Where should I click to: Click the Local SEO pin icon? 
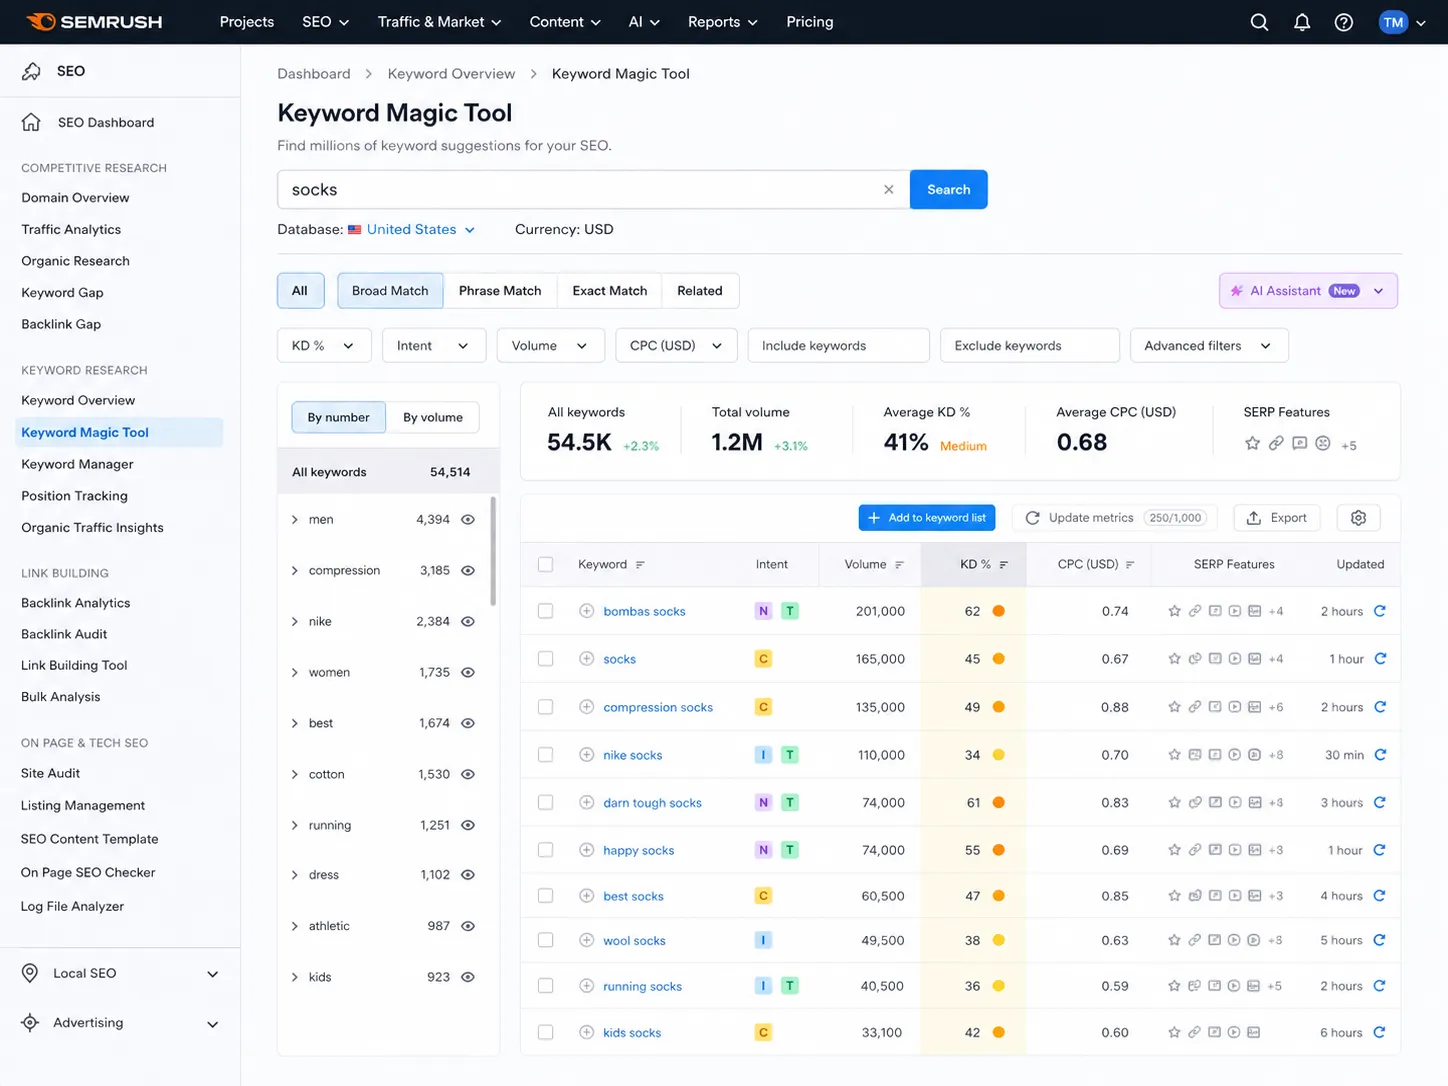coord(30,973)
